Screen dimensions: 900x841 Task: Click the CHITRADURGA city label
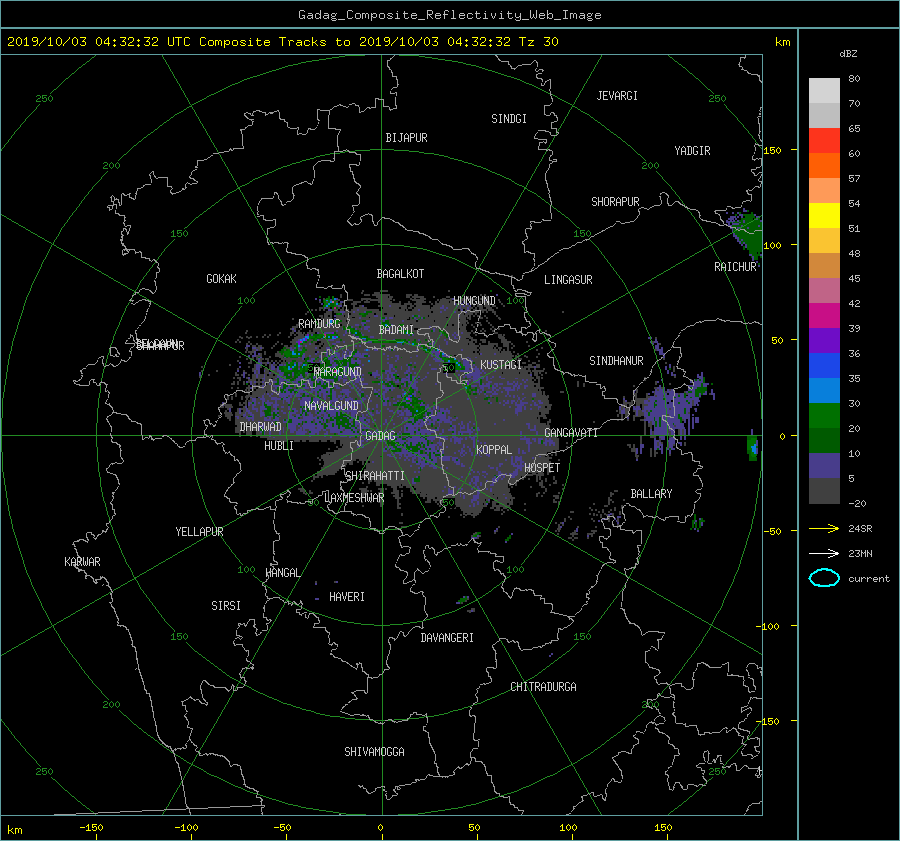tap(543, 687)
